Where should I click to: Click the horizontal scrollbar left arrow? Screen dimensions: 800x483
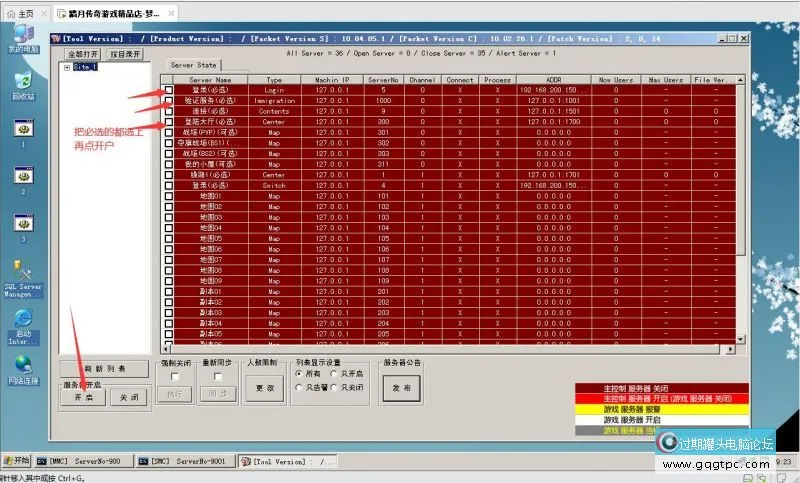[165, 349]
